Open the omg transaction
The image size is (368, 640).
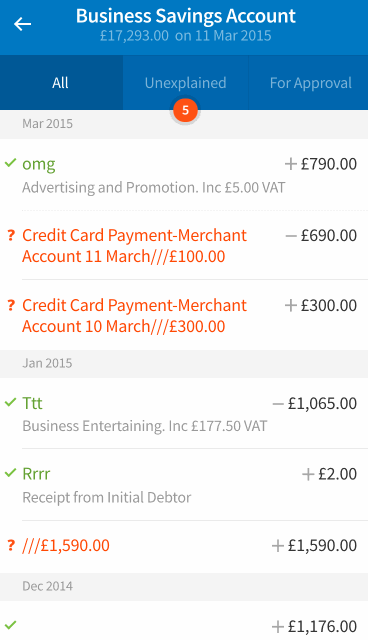pyautogui.click(x=184, y=175)
